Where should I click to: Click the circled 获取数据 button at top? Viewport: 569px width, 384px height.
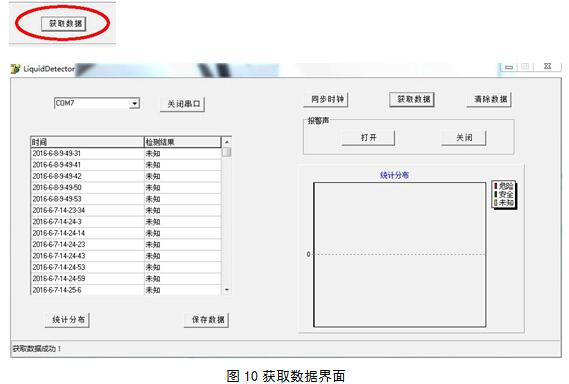(x=64, y=24)
